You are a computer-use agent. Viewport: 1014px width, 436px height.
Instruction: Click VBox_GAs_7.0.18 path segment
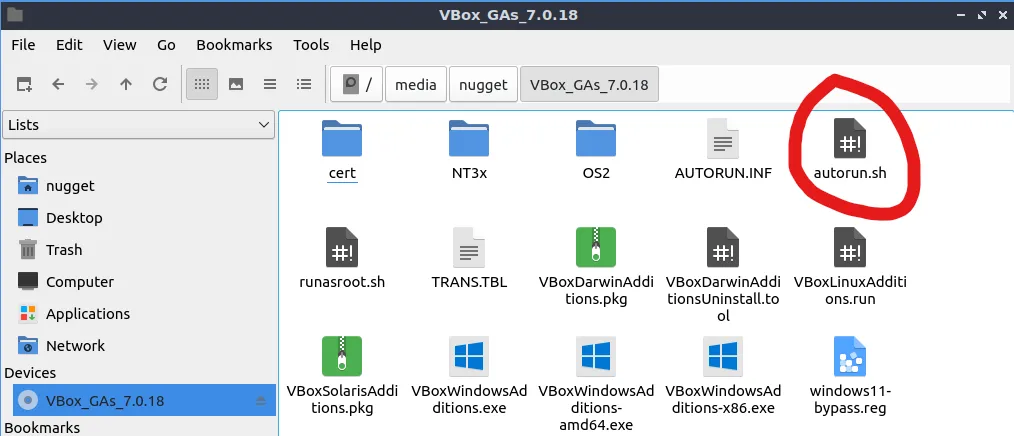589,84
